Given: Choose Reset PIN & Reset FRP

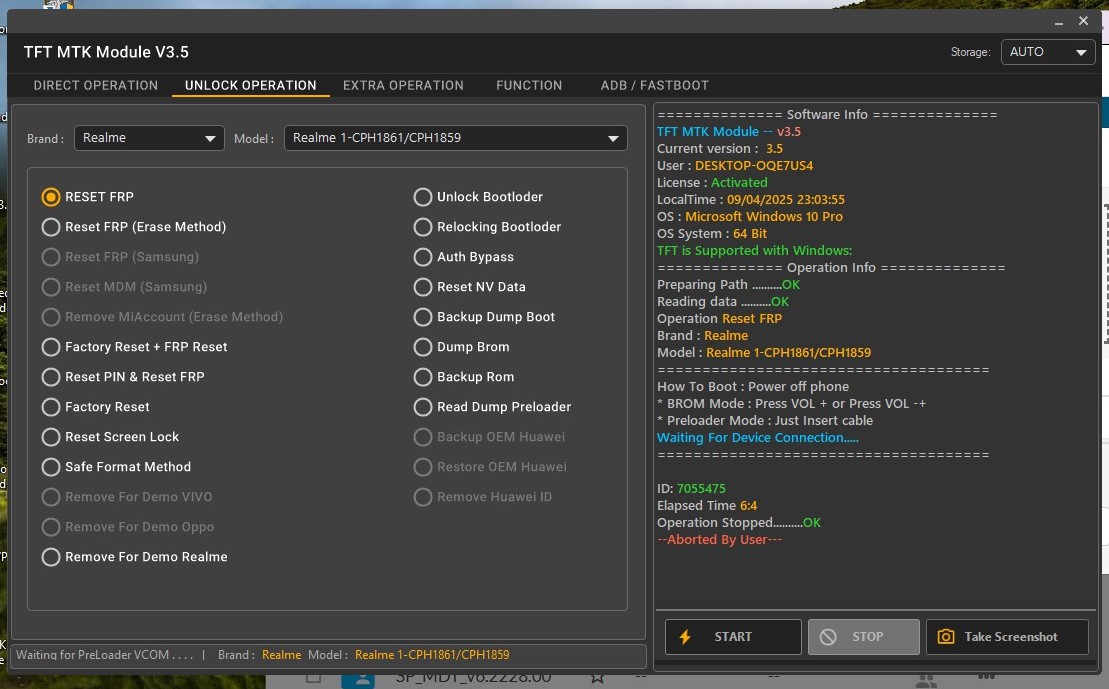Looking at the screenshot, I should coord(50,377).
